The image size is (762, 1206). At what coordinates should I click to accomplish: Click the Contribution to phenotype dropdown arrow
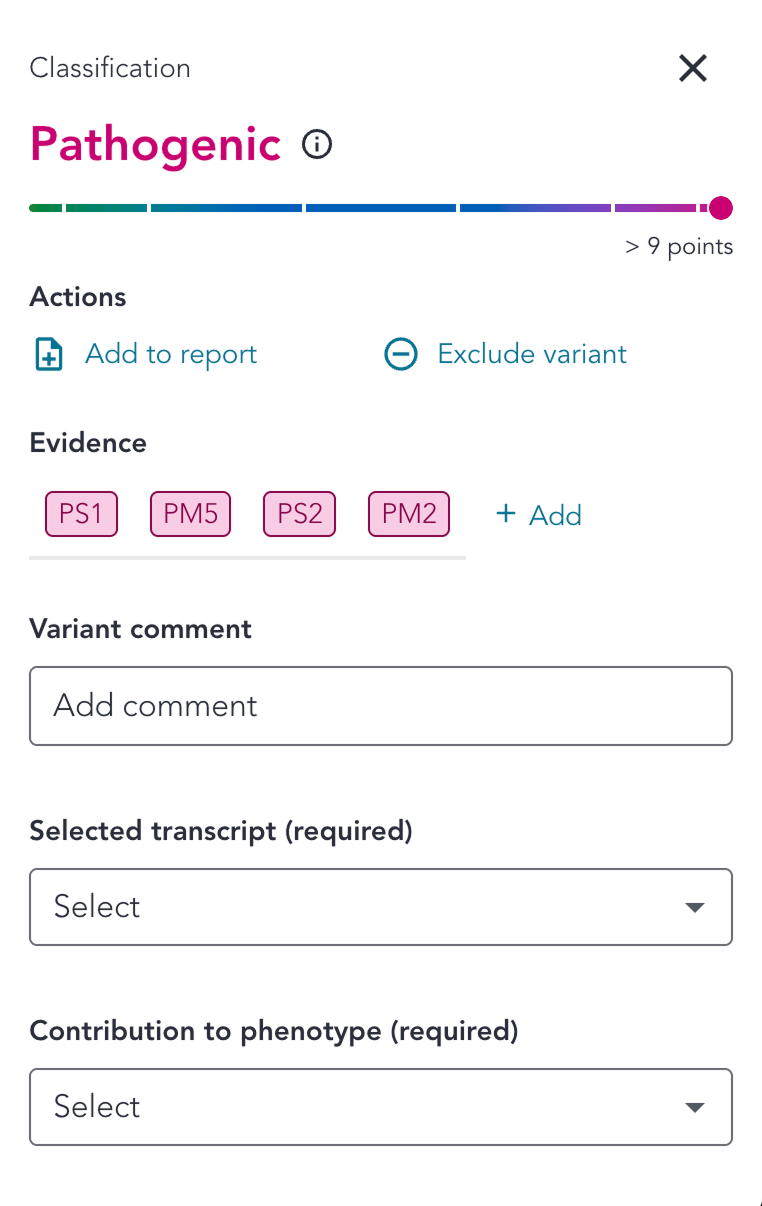694,1108
